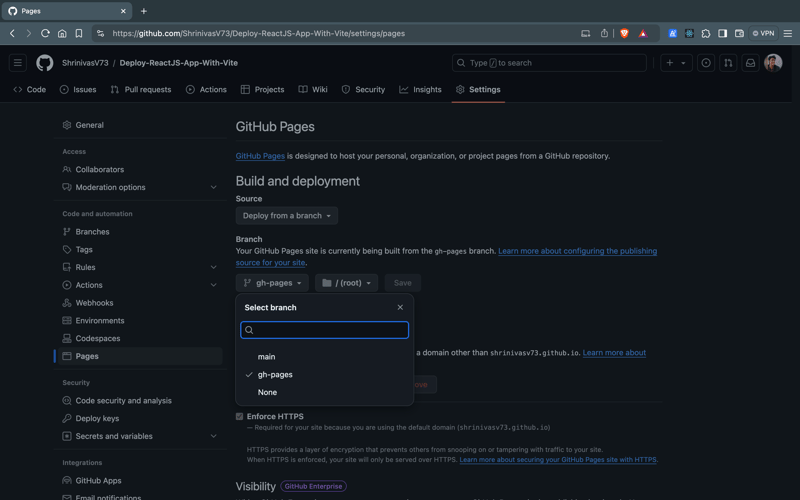Focus the branch search input field
This screenshot has height=500, width=800.
pyautogui.click(x=324, y=330)
